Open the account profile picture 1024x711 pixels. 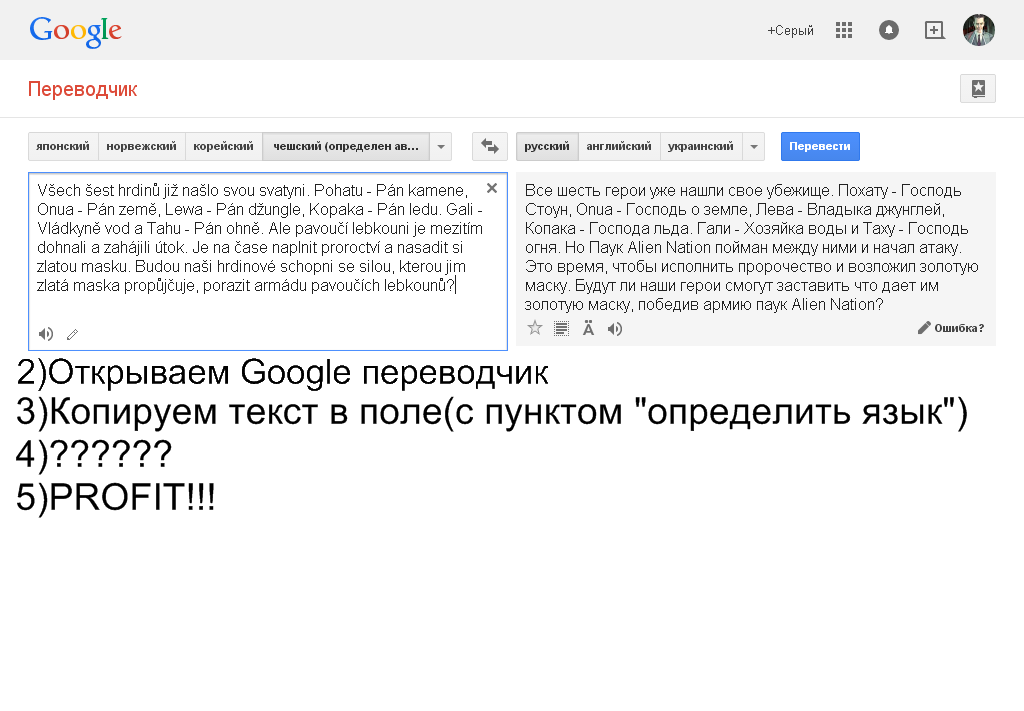point(978,30)
